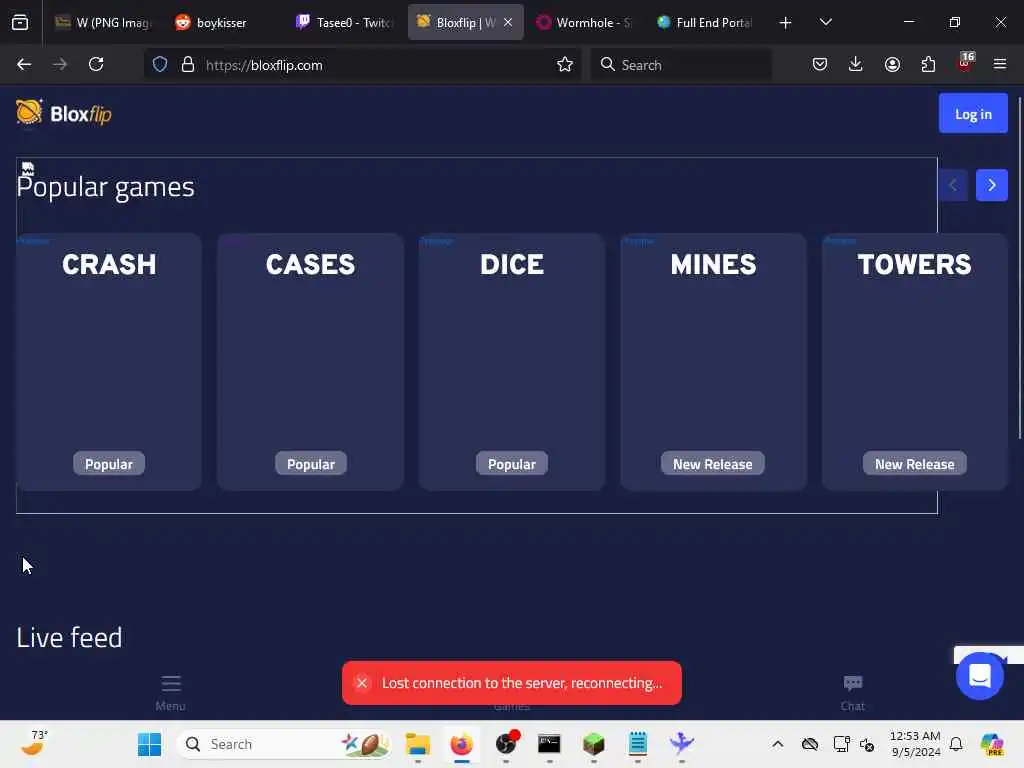1024x768 pixels.
Task: Switch to the Full End Portal tab
Action: 705,22
